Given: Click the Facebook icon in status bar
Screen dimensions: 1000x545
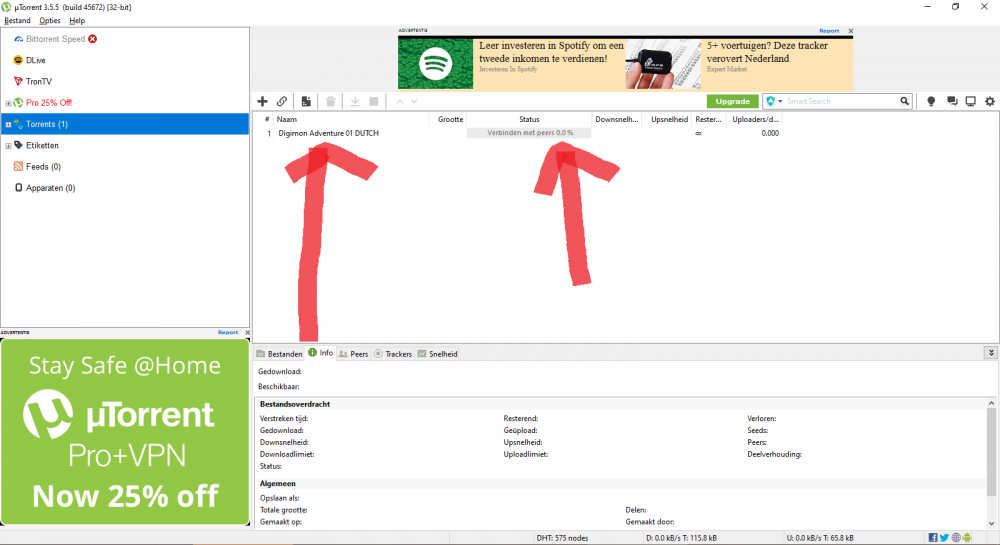Looking at the screenshot, I should 932,538.
